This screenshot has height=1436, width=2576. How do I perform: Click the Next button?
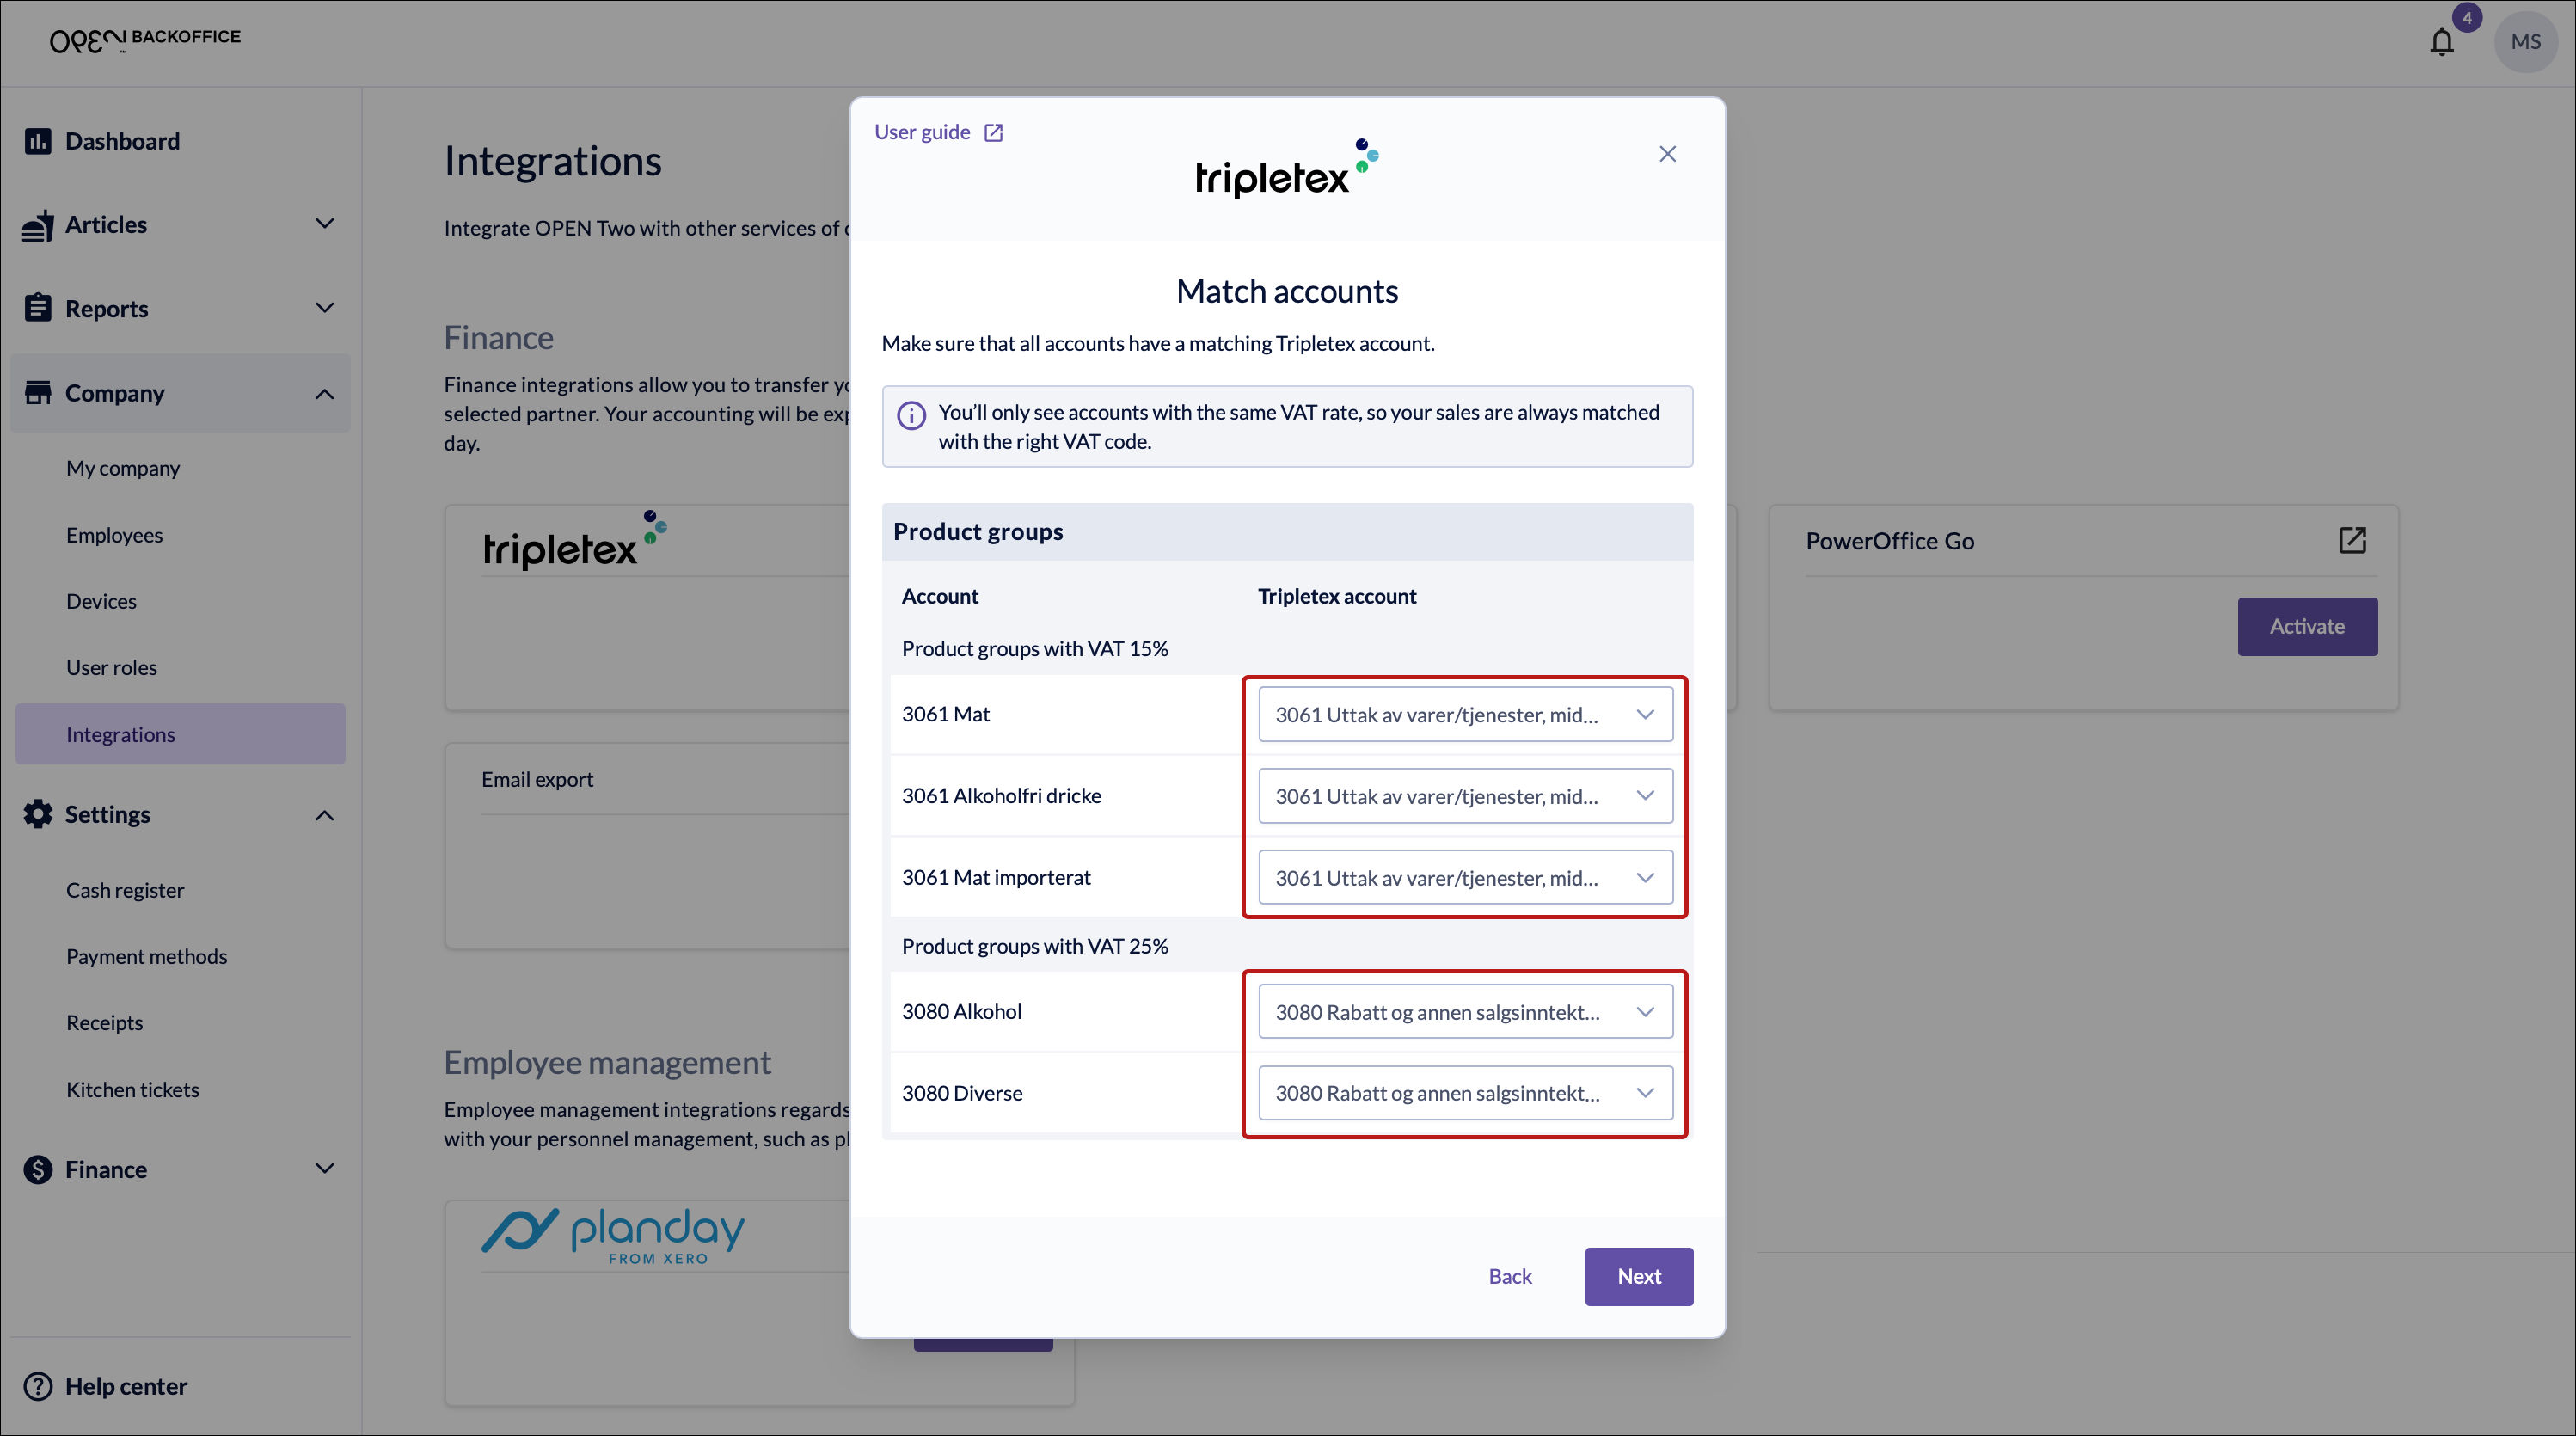(1638, 1276)
